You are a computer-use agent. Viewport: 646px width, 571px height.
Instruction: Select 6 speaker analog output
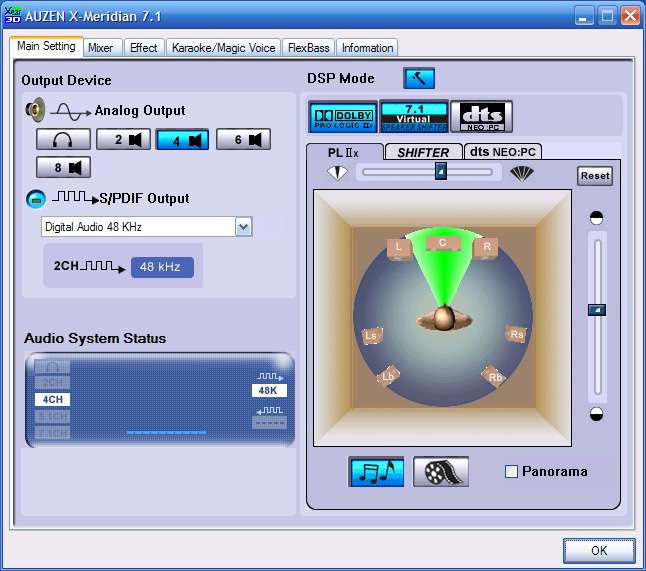tap(243, 139)
